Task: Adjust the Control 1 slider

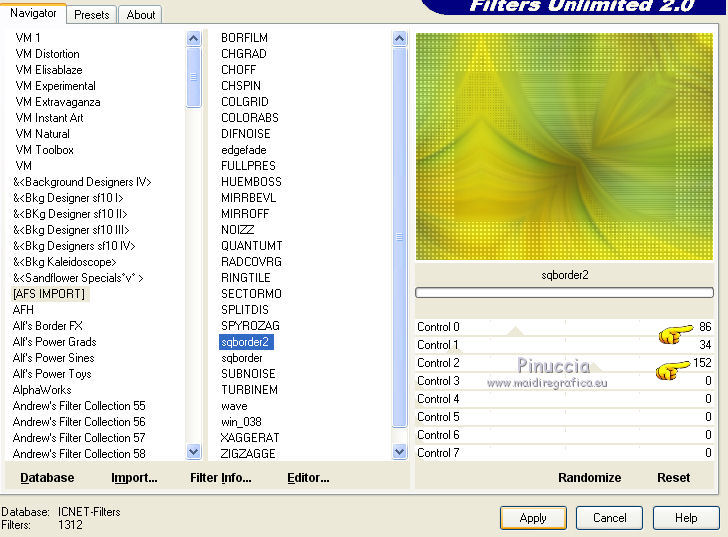Action: click(x=564, y=345)
